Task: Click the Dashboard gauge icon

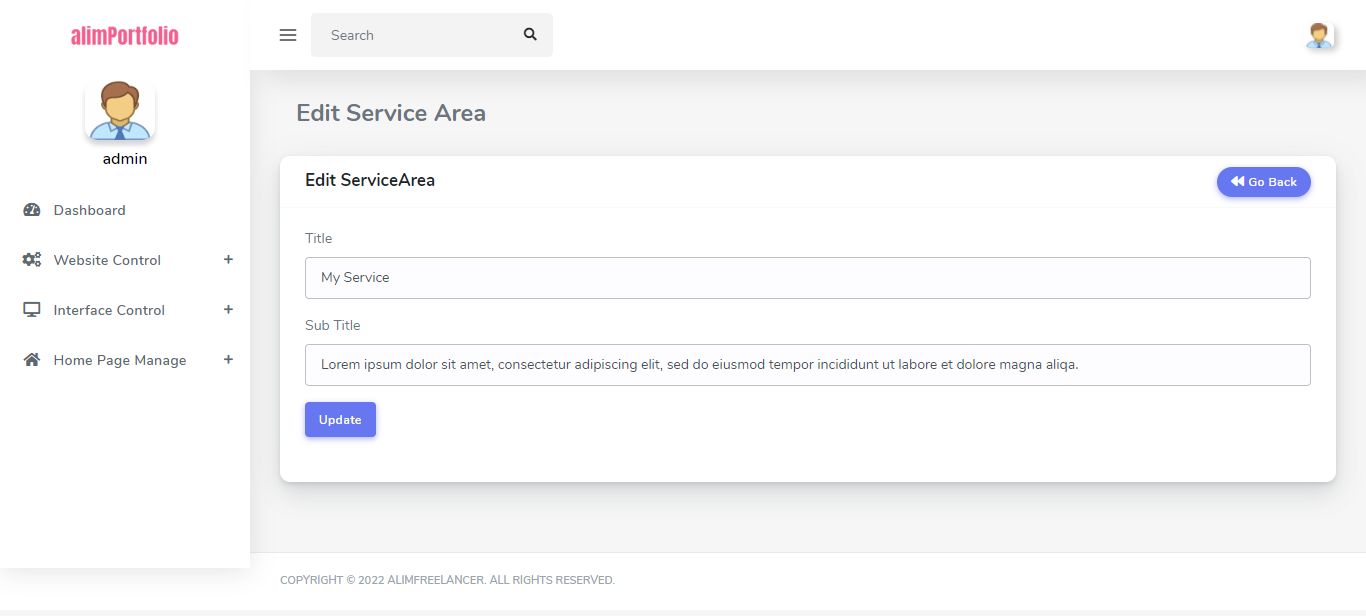Action: [32, 210]
